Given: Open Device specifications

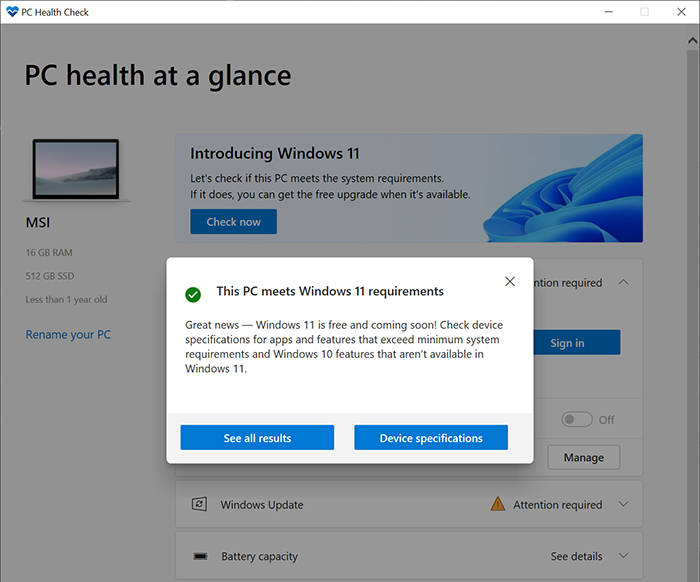Looking at the screenshot, I should tap(431, 437).
